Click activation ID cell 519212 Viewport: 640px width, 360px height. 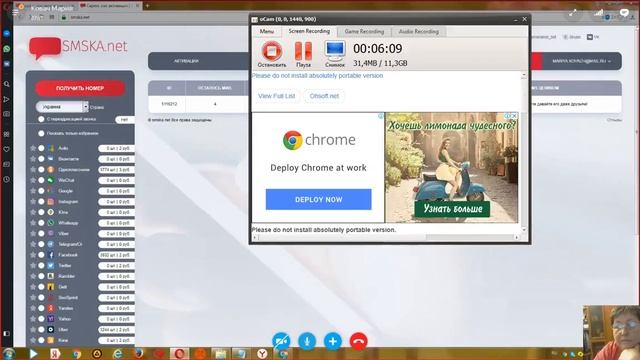[x=169, y=104]
